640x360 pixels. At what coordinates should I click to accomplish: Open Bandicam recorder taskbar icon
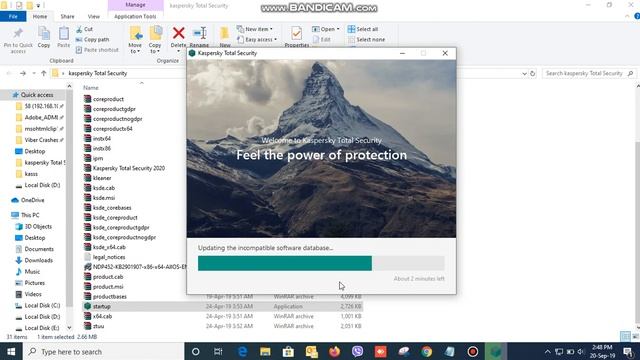473,351
